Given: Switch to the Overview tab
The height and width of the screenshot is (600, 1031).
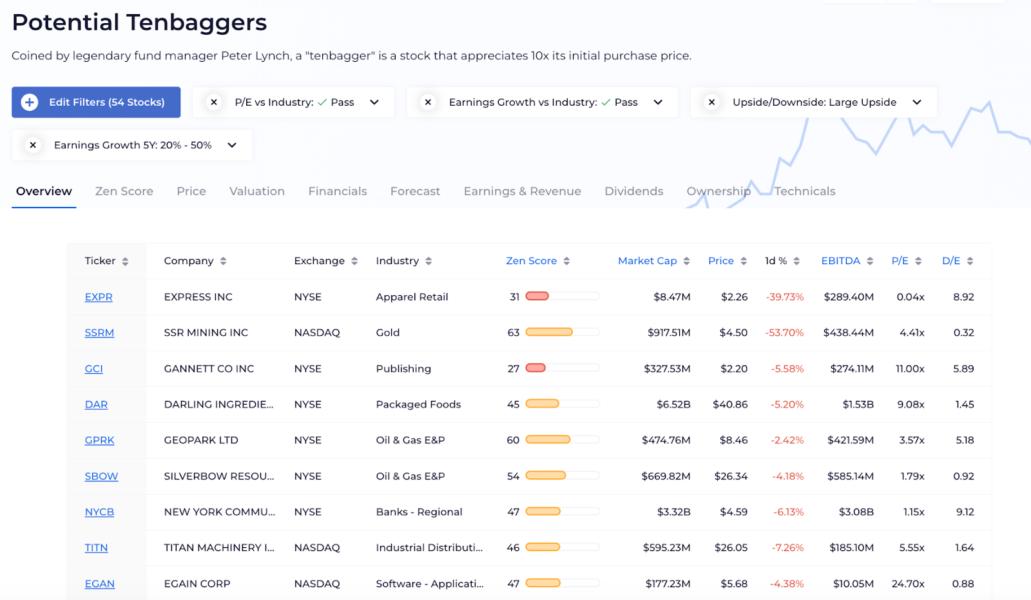Looking at the screenshot, I should tap(44, 191).
